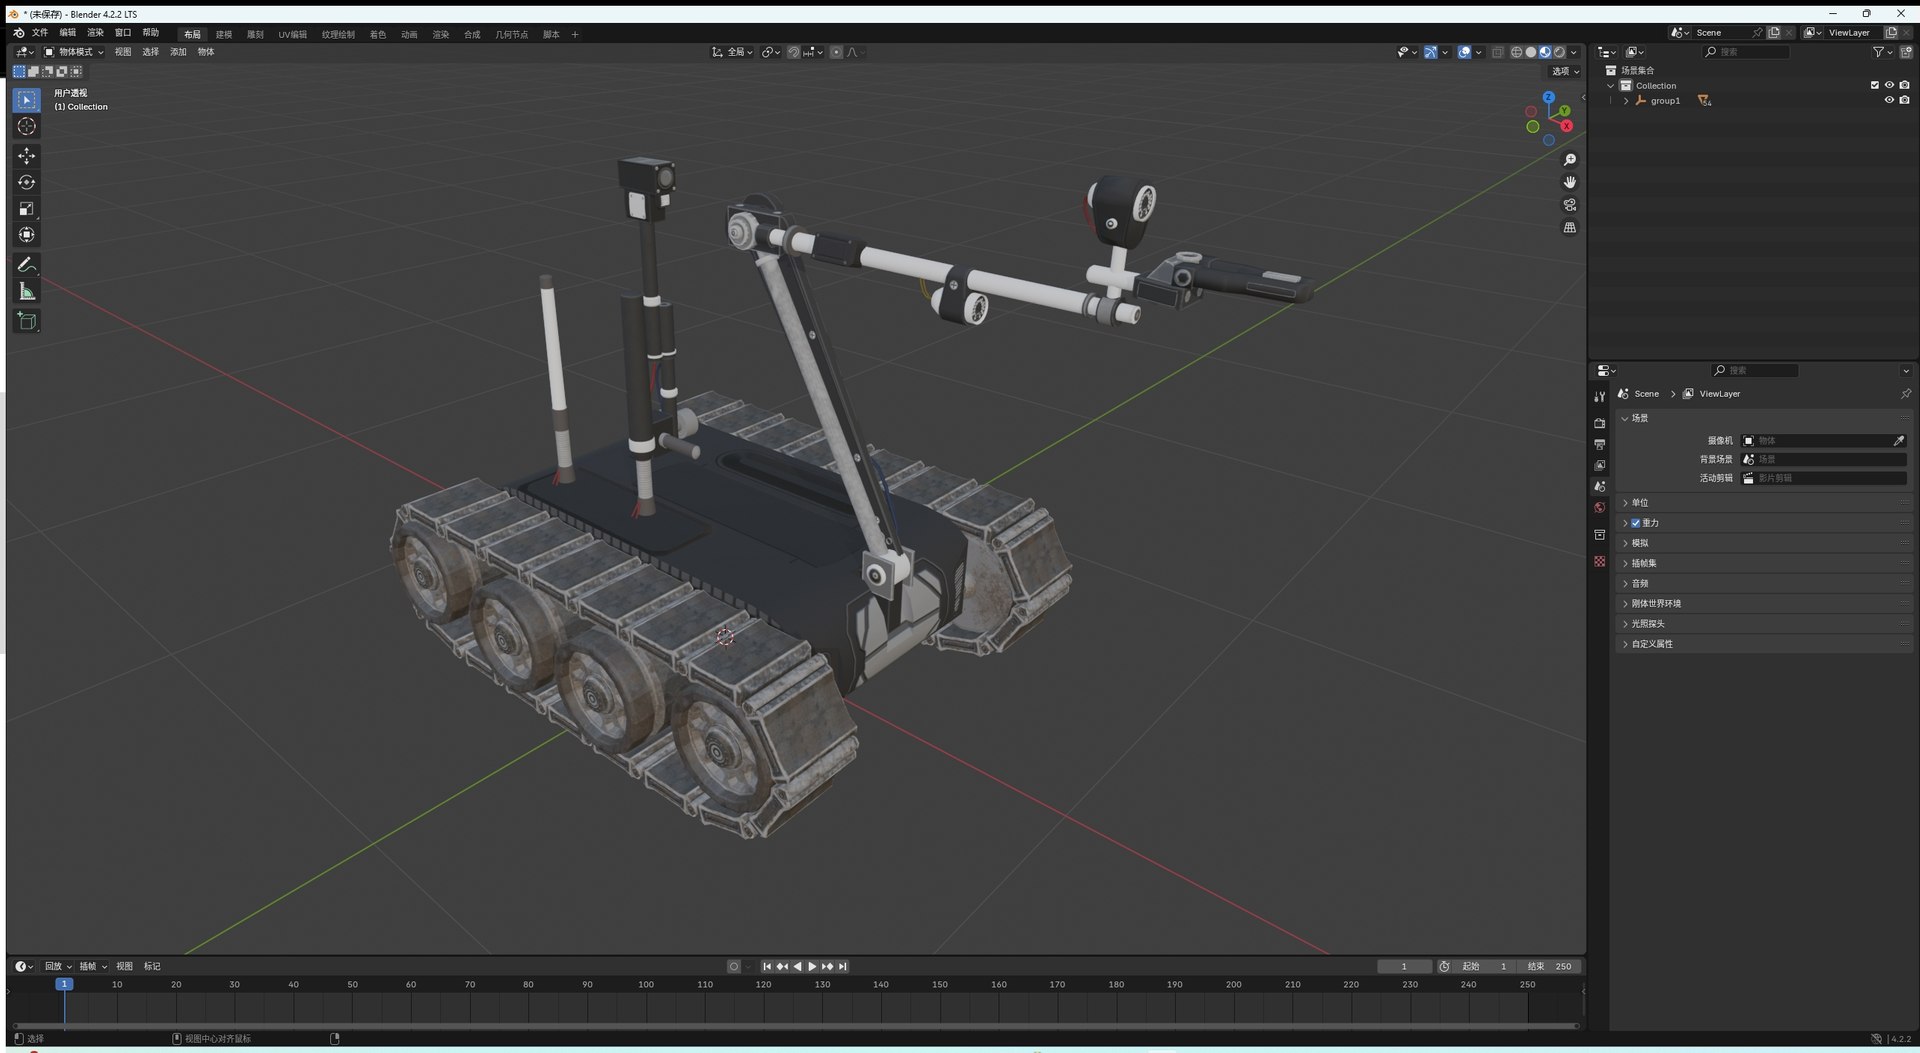Expand the 音频 panel
This screenshot has height=1053, width=1920.
click(x=1763, y=583)
